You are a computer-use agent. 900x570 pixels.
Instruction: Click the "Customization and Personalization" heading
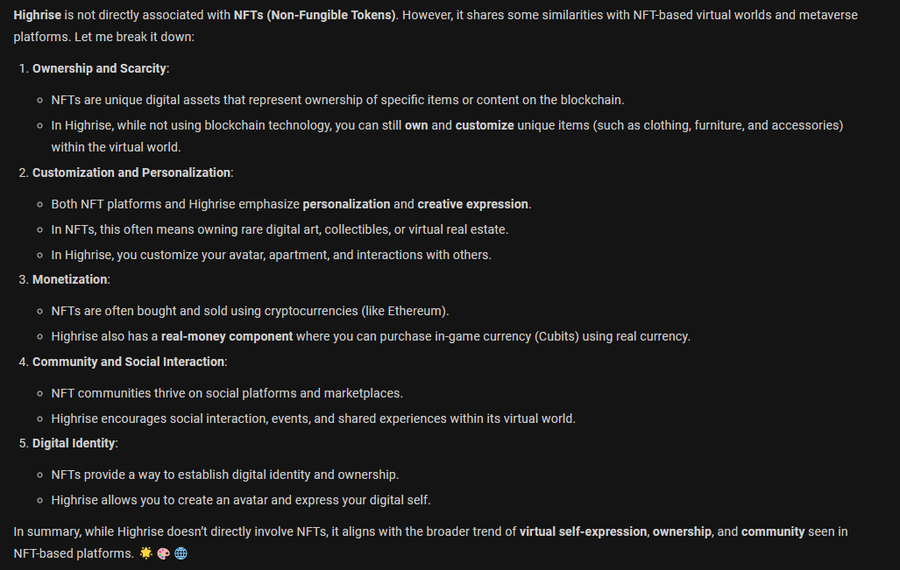(132, 173)
